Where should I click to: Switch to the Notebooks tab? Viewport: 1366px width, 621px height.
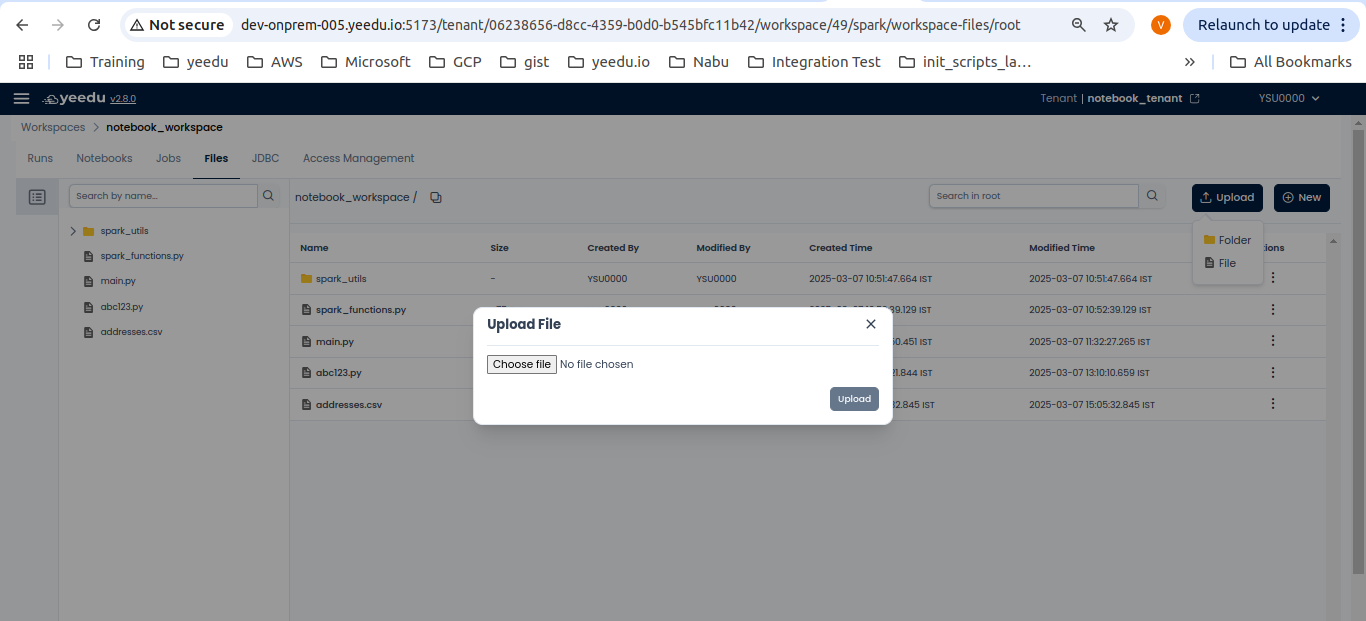[104, 158]
